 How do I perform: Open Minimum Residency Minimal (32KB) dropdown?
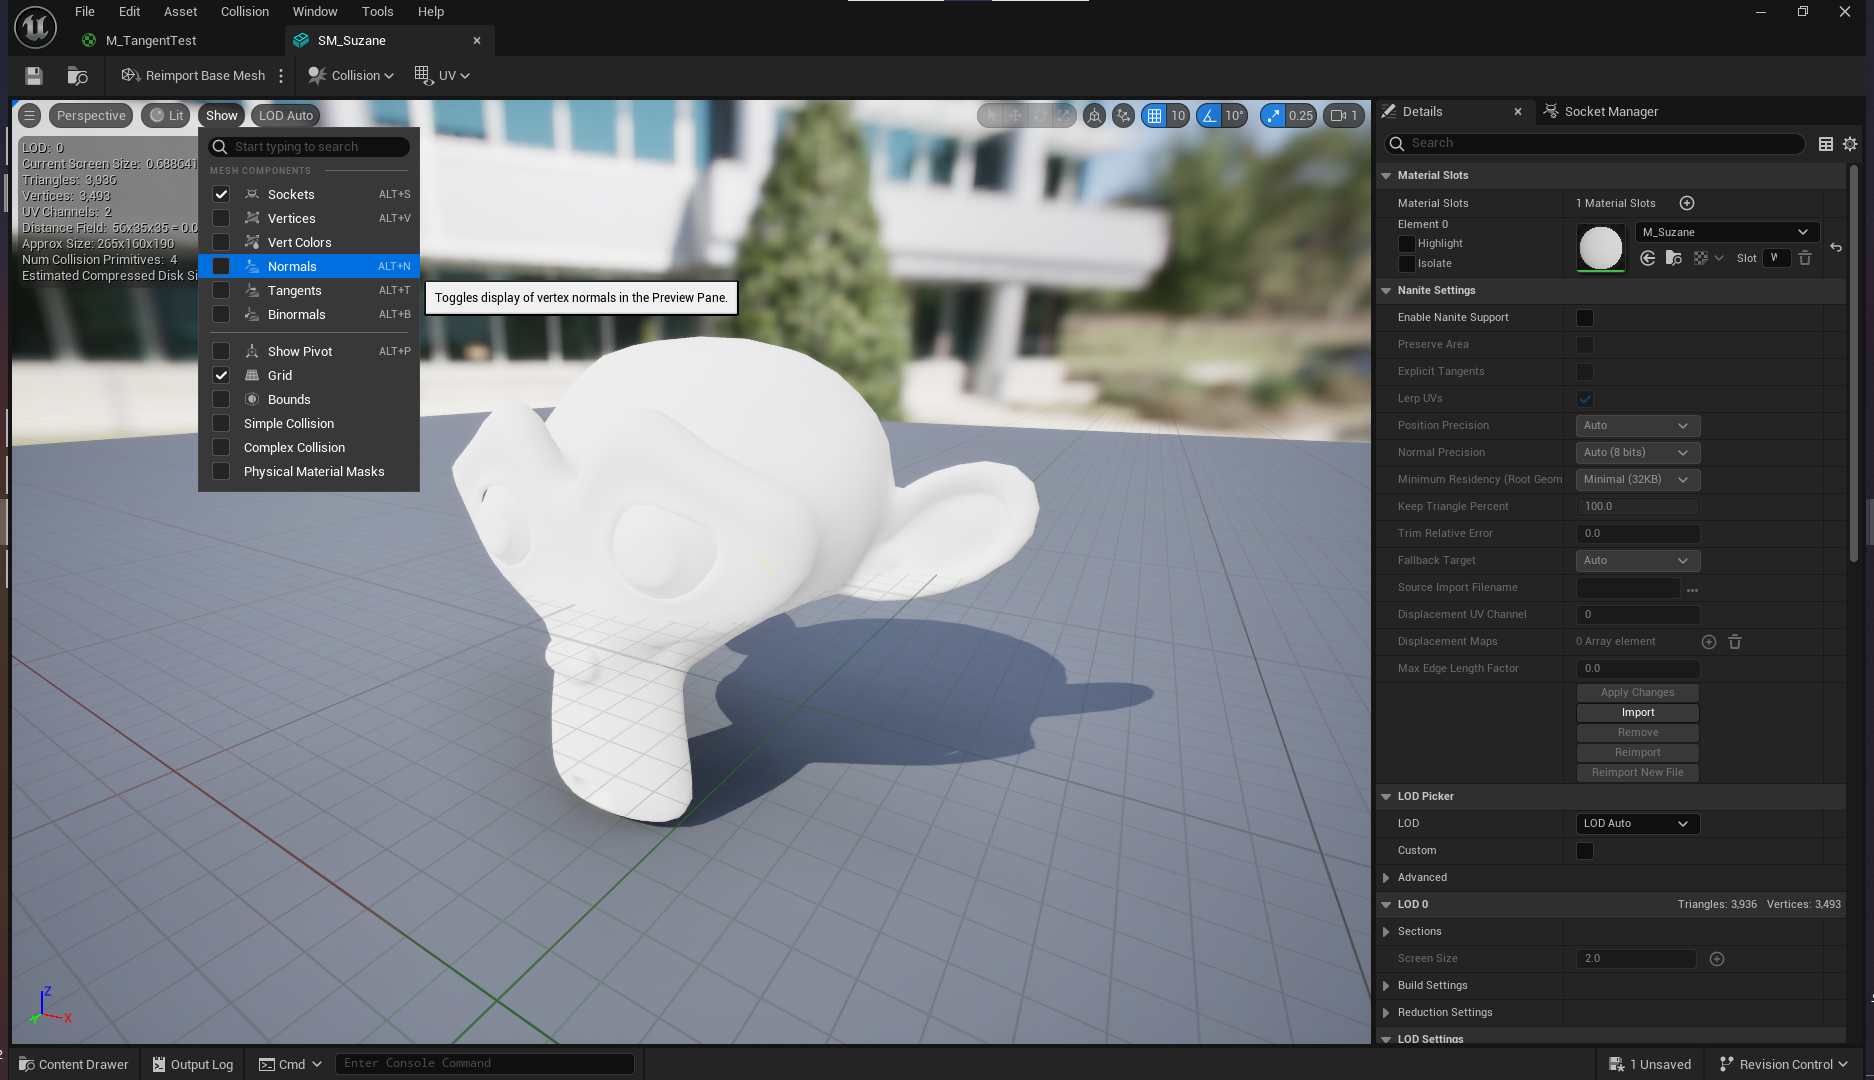click(1637, 480)
